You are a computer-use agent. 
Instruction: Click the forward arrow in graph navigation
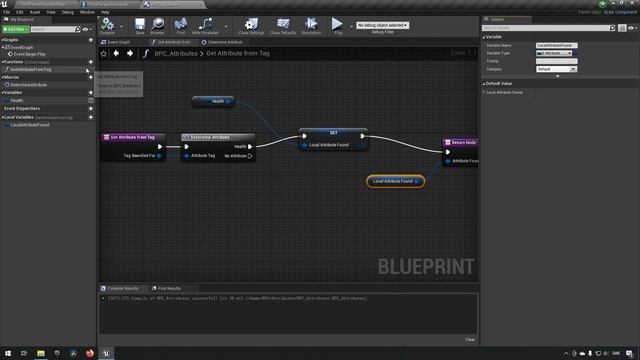[x=130, y=53]
